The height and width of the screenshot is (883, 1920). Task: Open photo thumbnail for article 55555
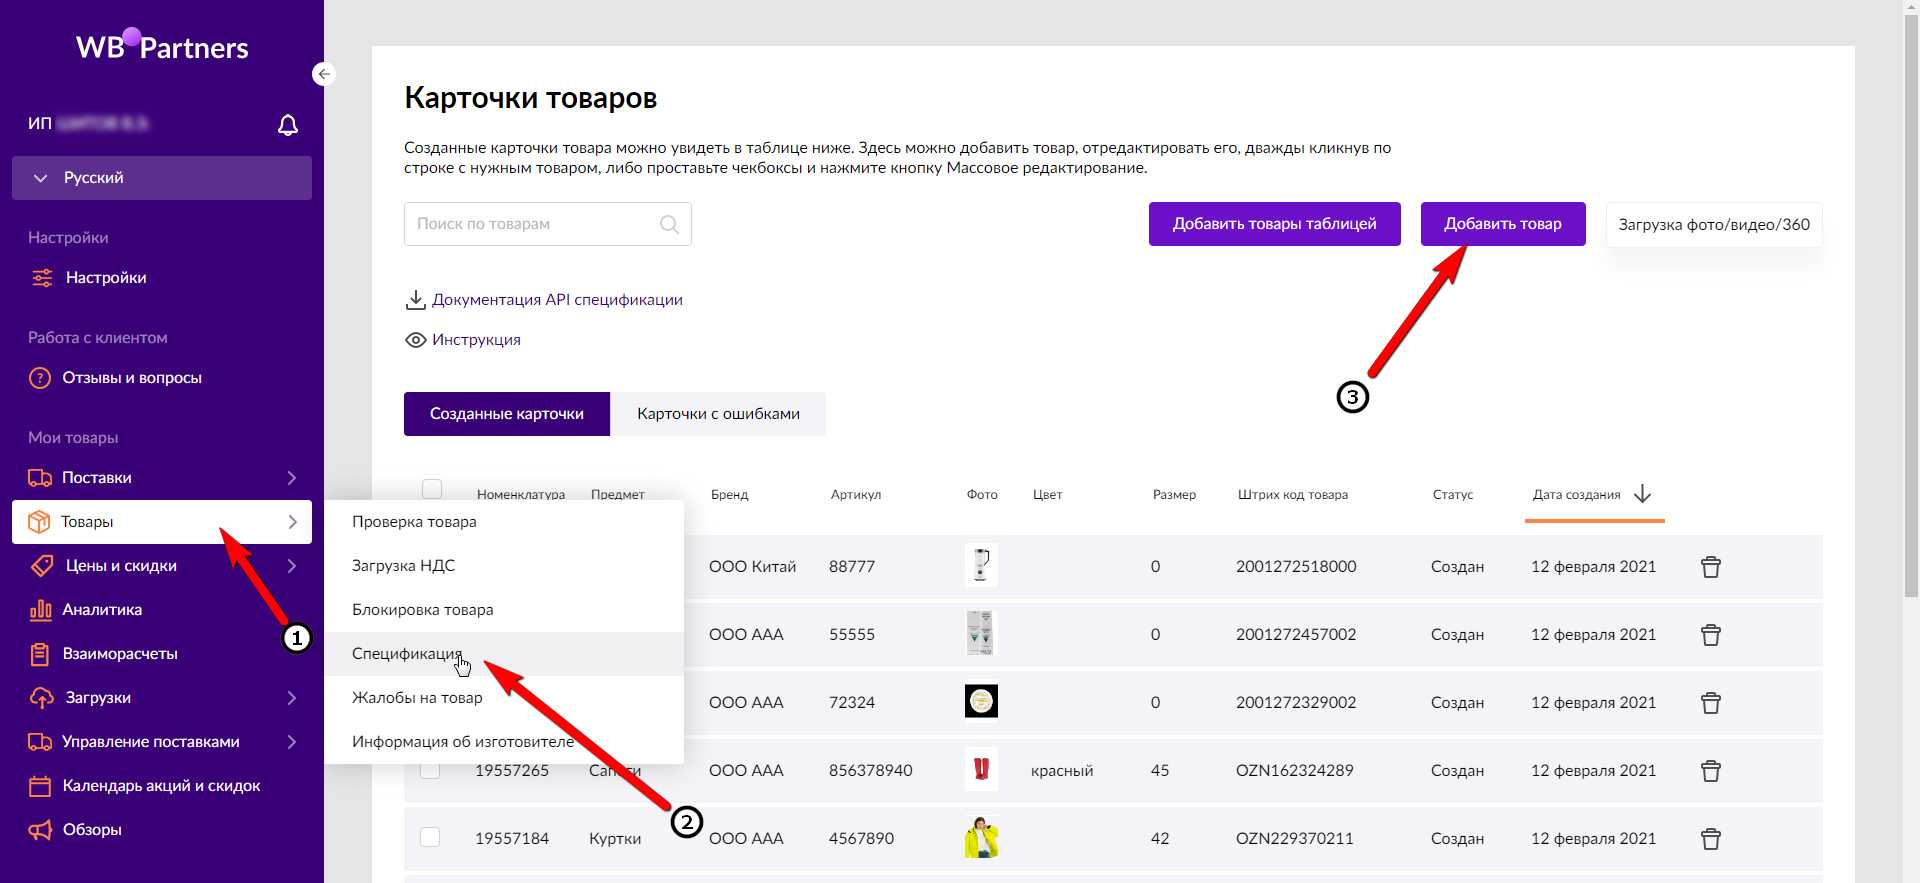tap(981, 634)
